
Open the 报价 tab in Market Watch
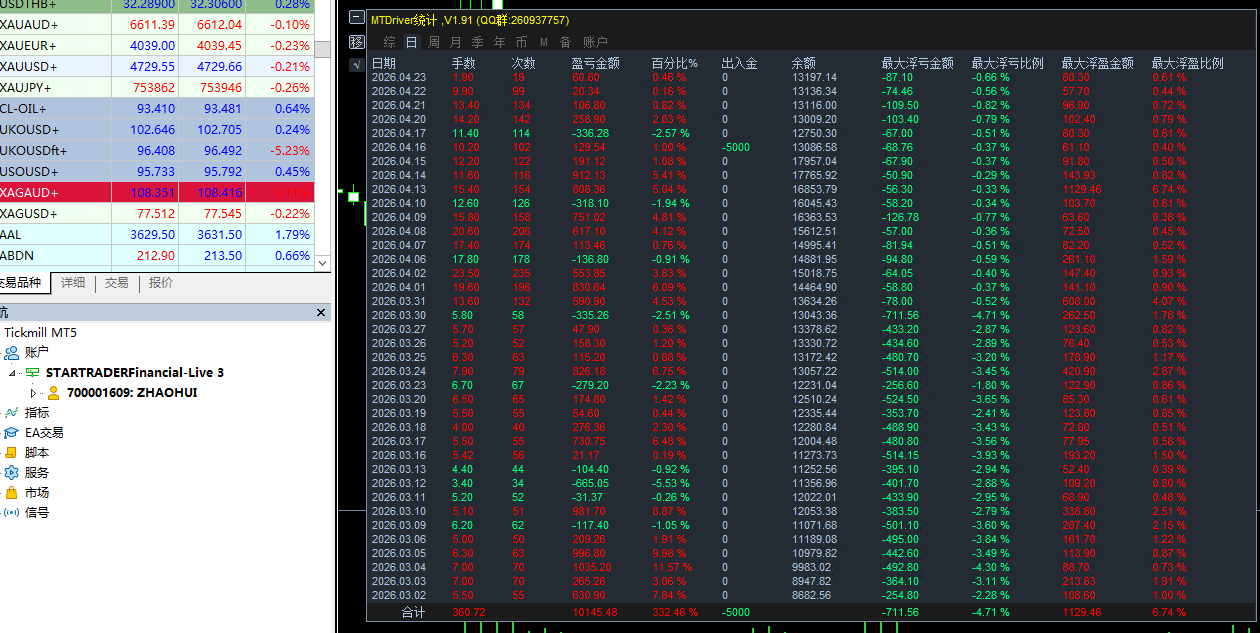[161, 283]
